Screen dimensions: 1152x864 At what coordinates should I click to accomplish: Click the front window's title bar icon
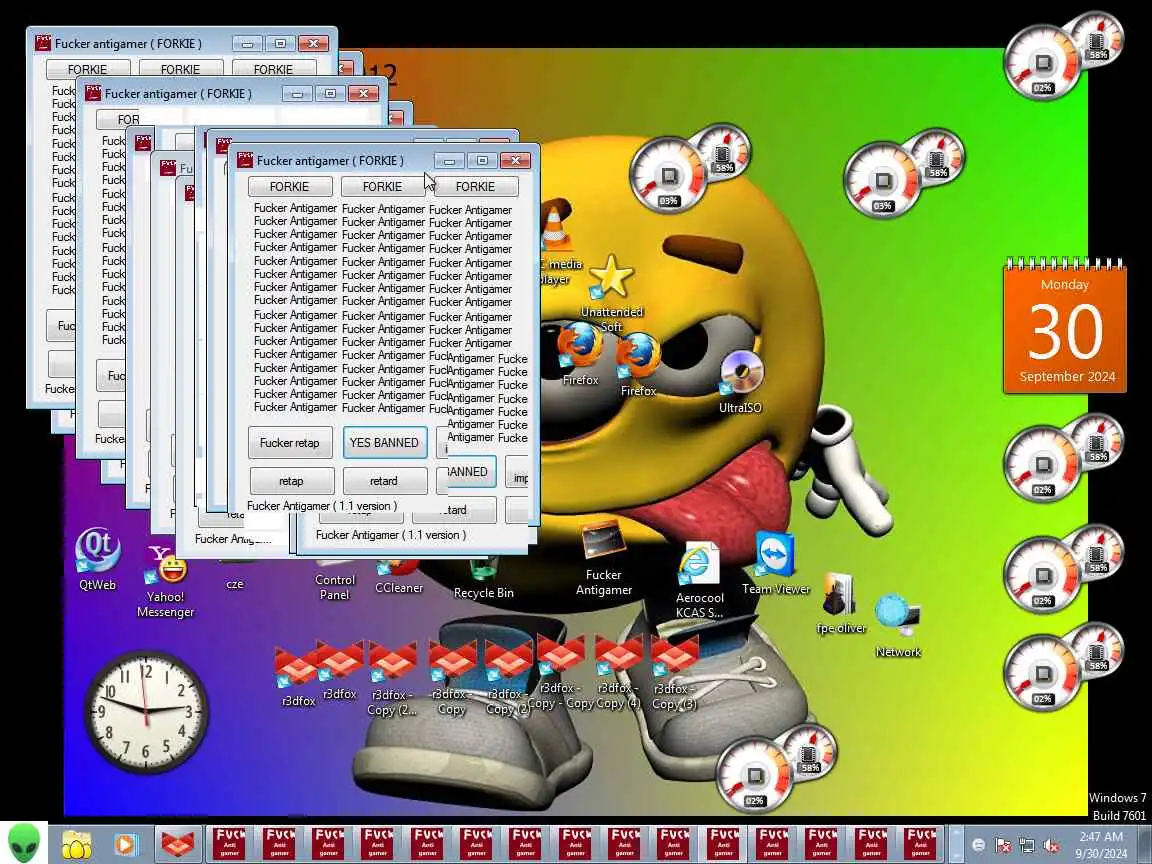point(245,160)
